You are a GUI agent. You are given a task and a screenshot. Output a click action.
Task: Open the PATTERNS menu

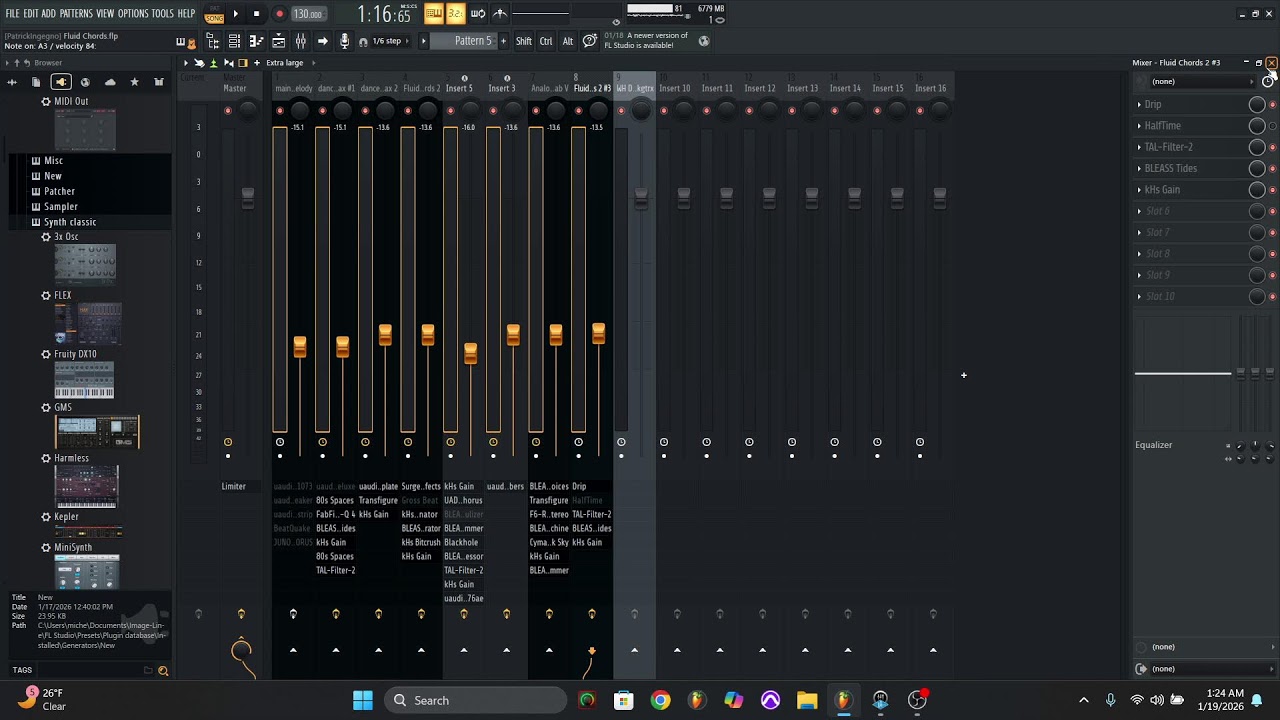pyautogui.click(x=76, y=14)
